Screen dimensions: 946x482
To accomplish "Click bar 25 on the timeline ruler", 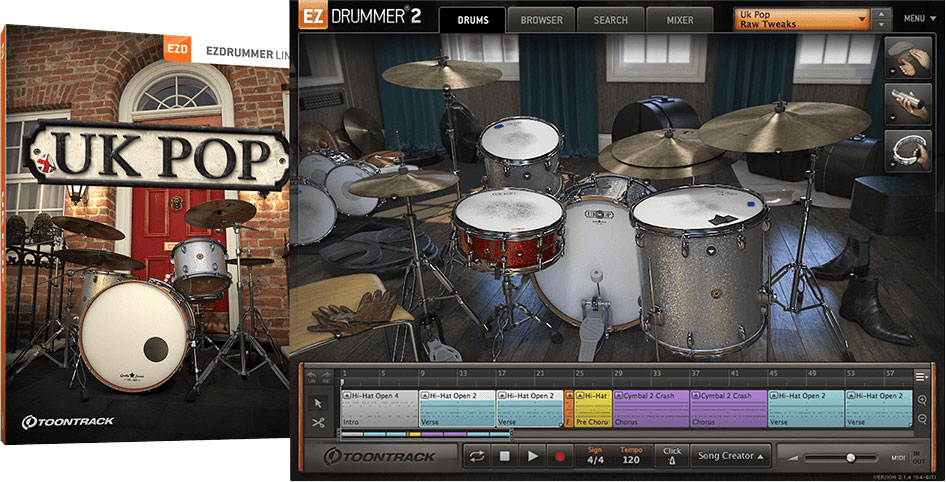I will pos(579,373).
